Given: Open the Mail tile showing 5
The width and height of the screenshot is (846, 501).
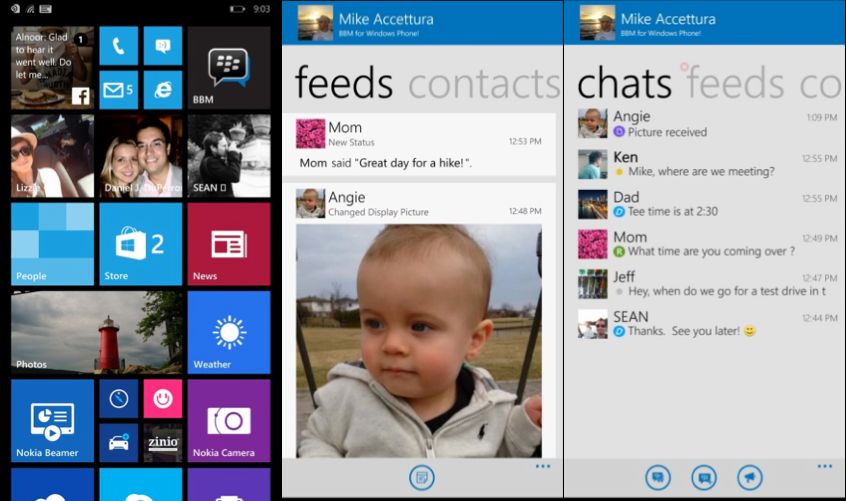Looking at the screenshot, I should [119, 90].
